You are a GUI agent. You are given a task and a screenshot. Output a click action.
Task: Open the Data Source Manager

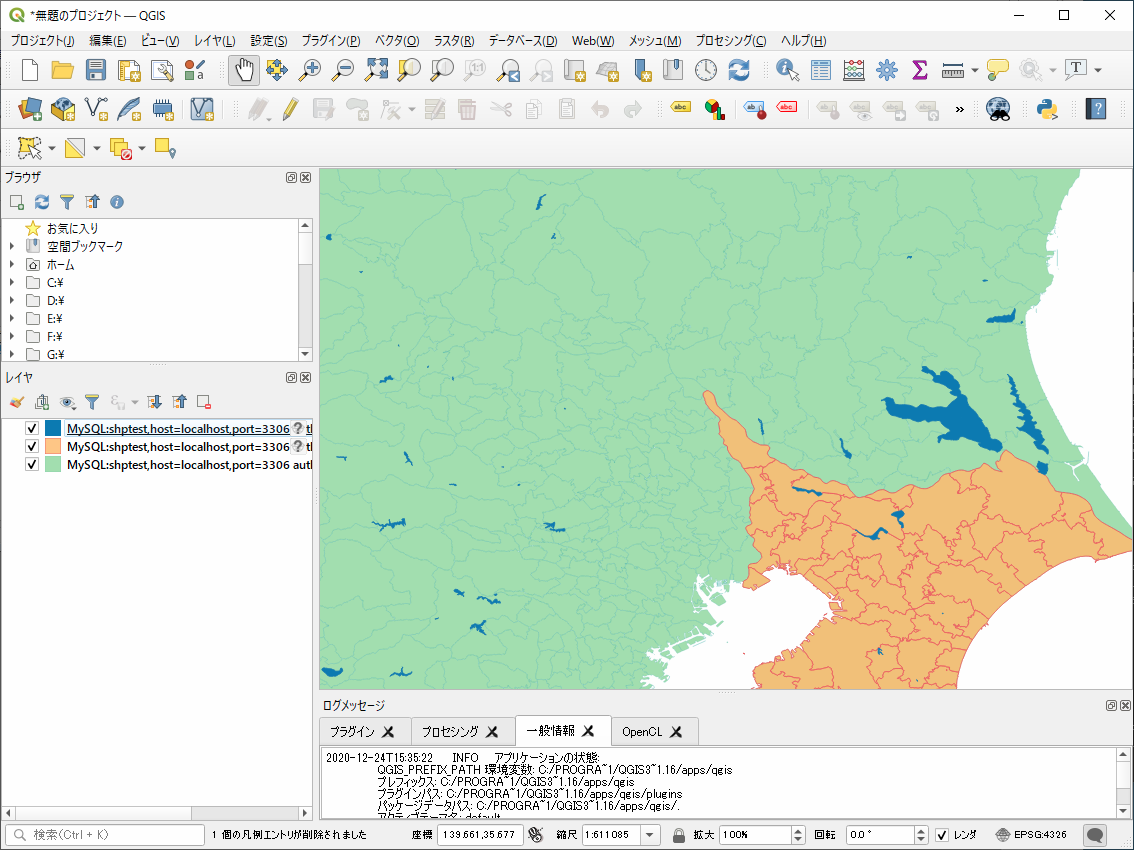[30, 109]
